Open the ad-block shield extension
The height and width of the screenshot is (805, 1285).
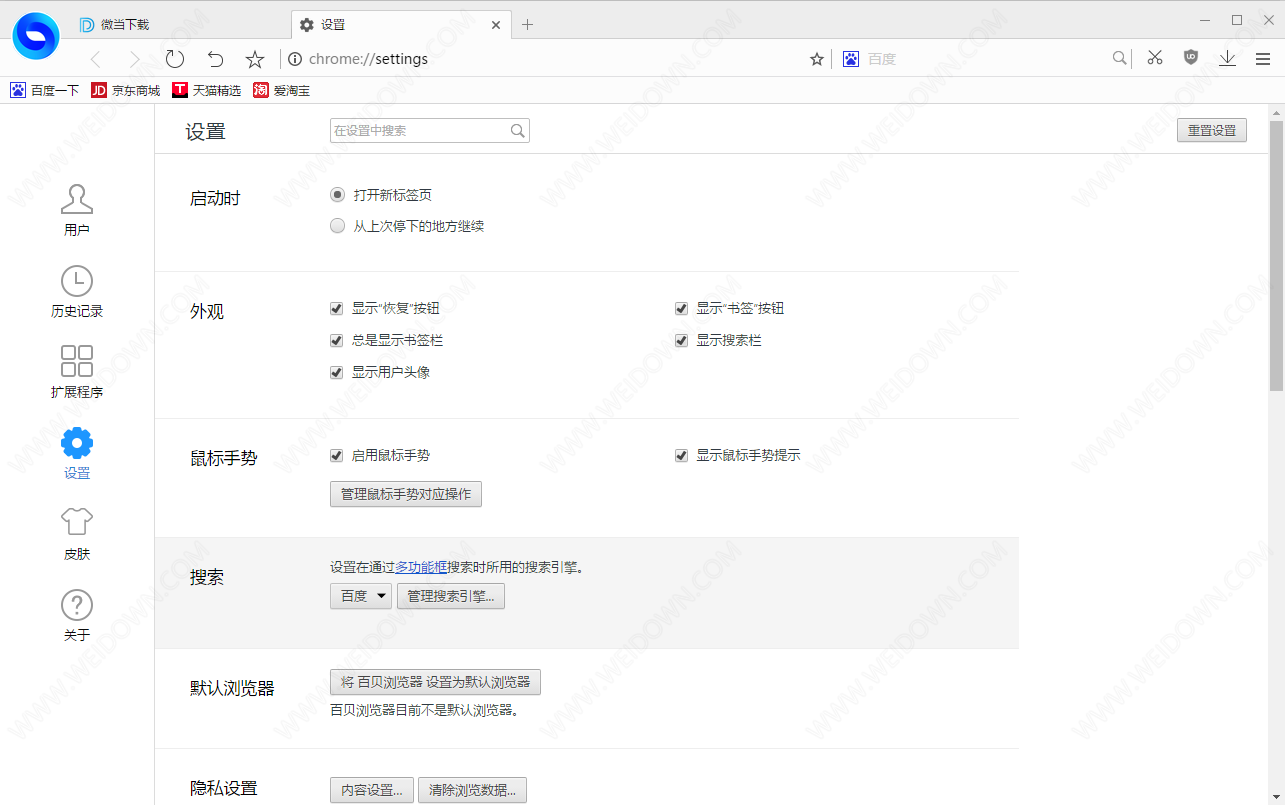[x=1191, y=58]
